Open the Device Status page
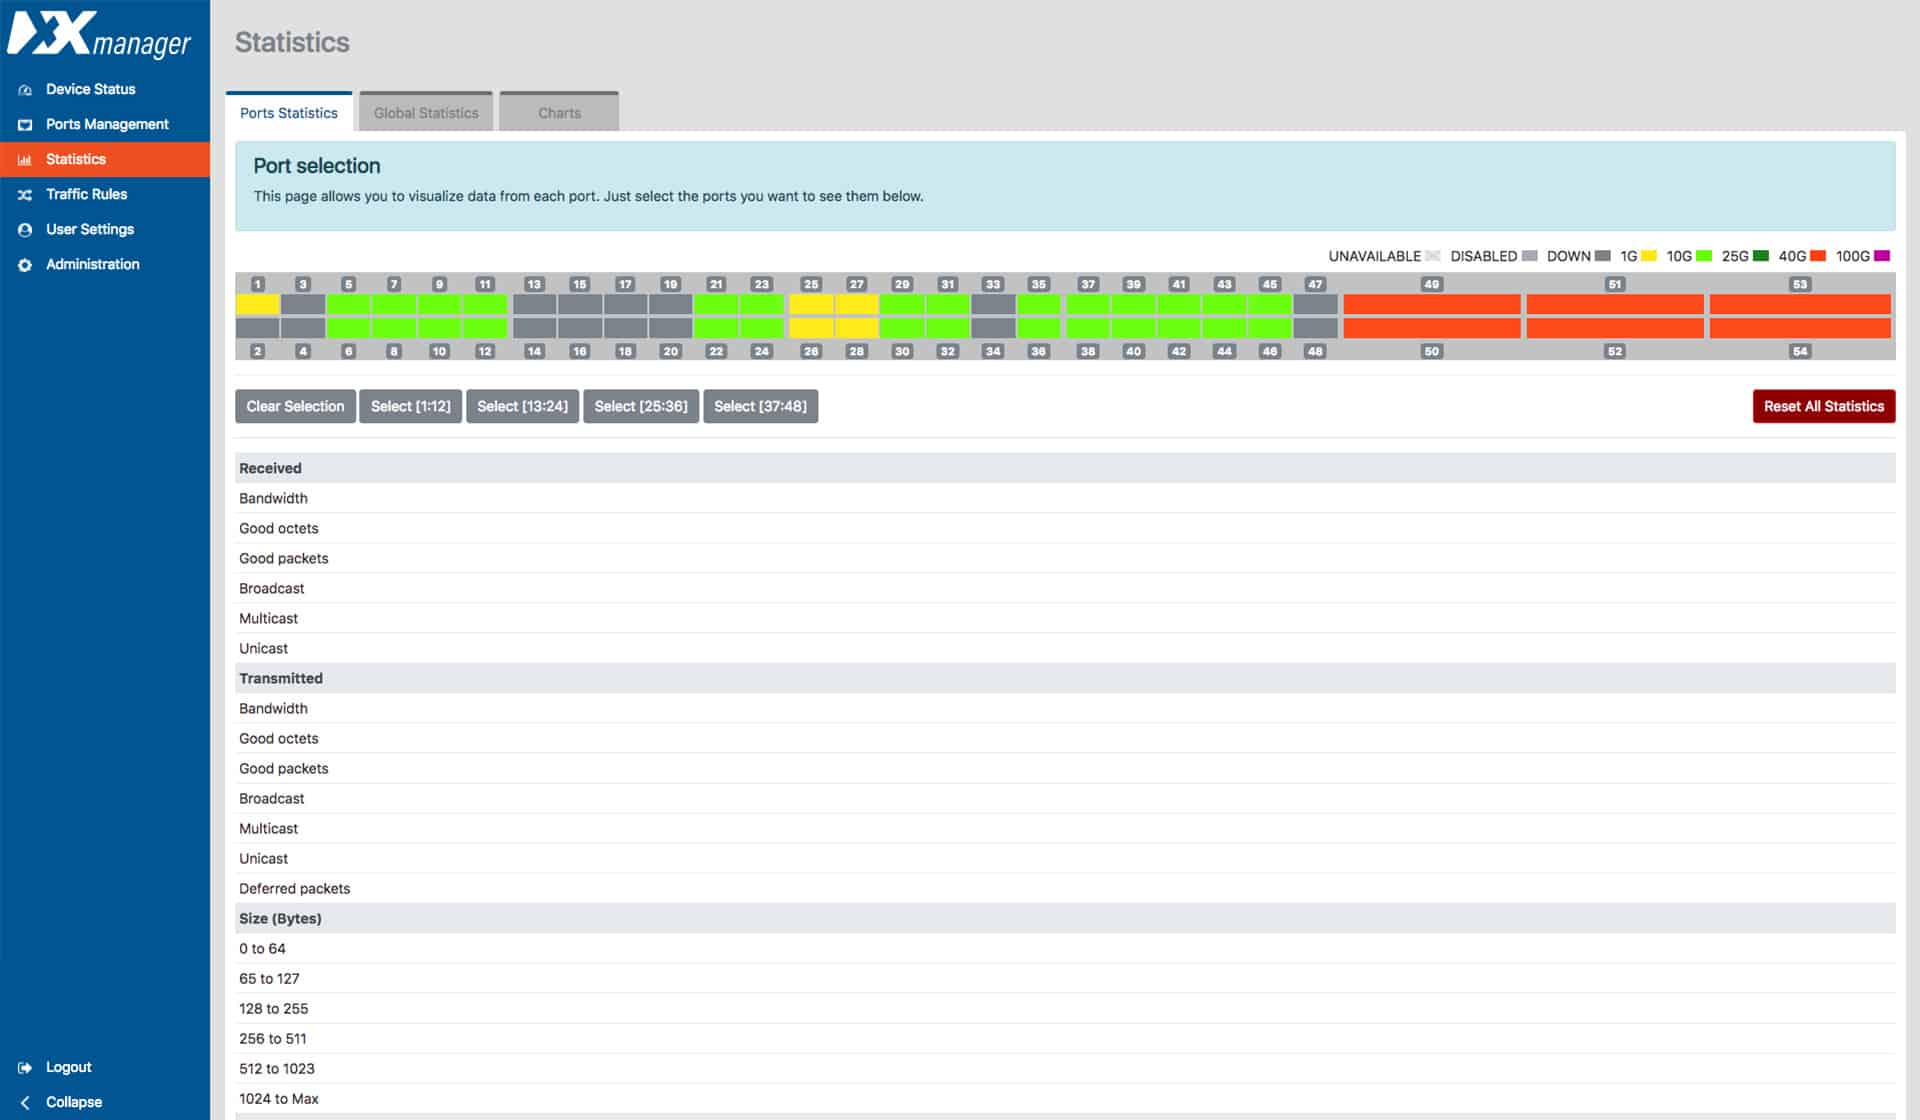The image size is (1920, 1120). tap(90, 89)
